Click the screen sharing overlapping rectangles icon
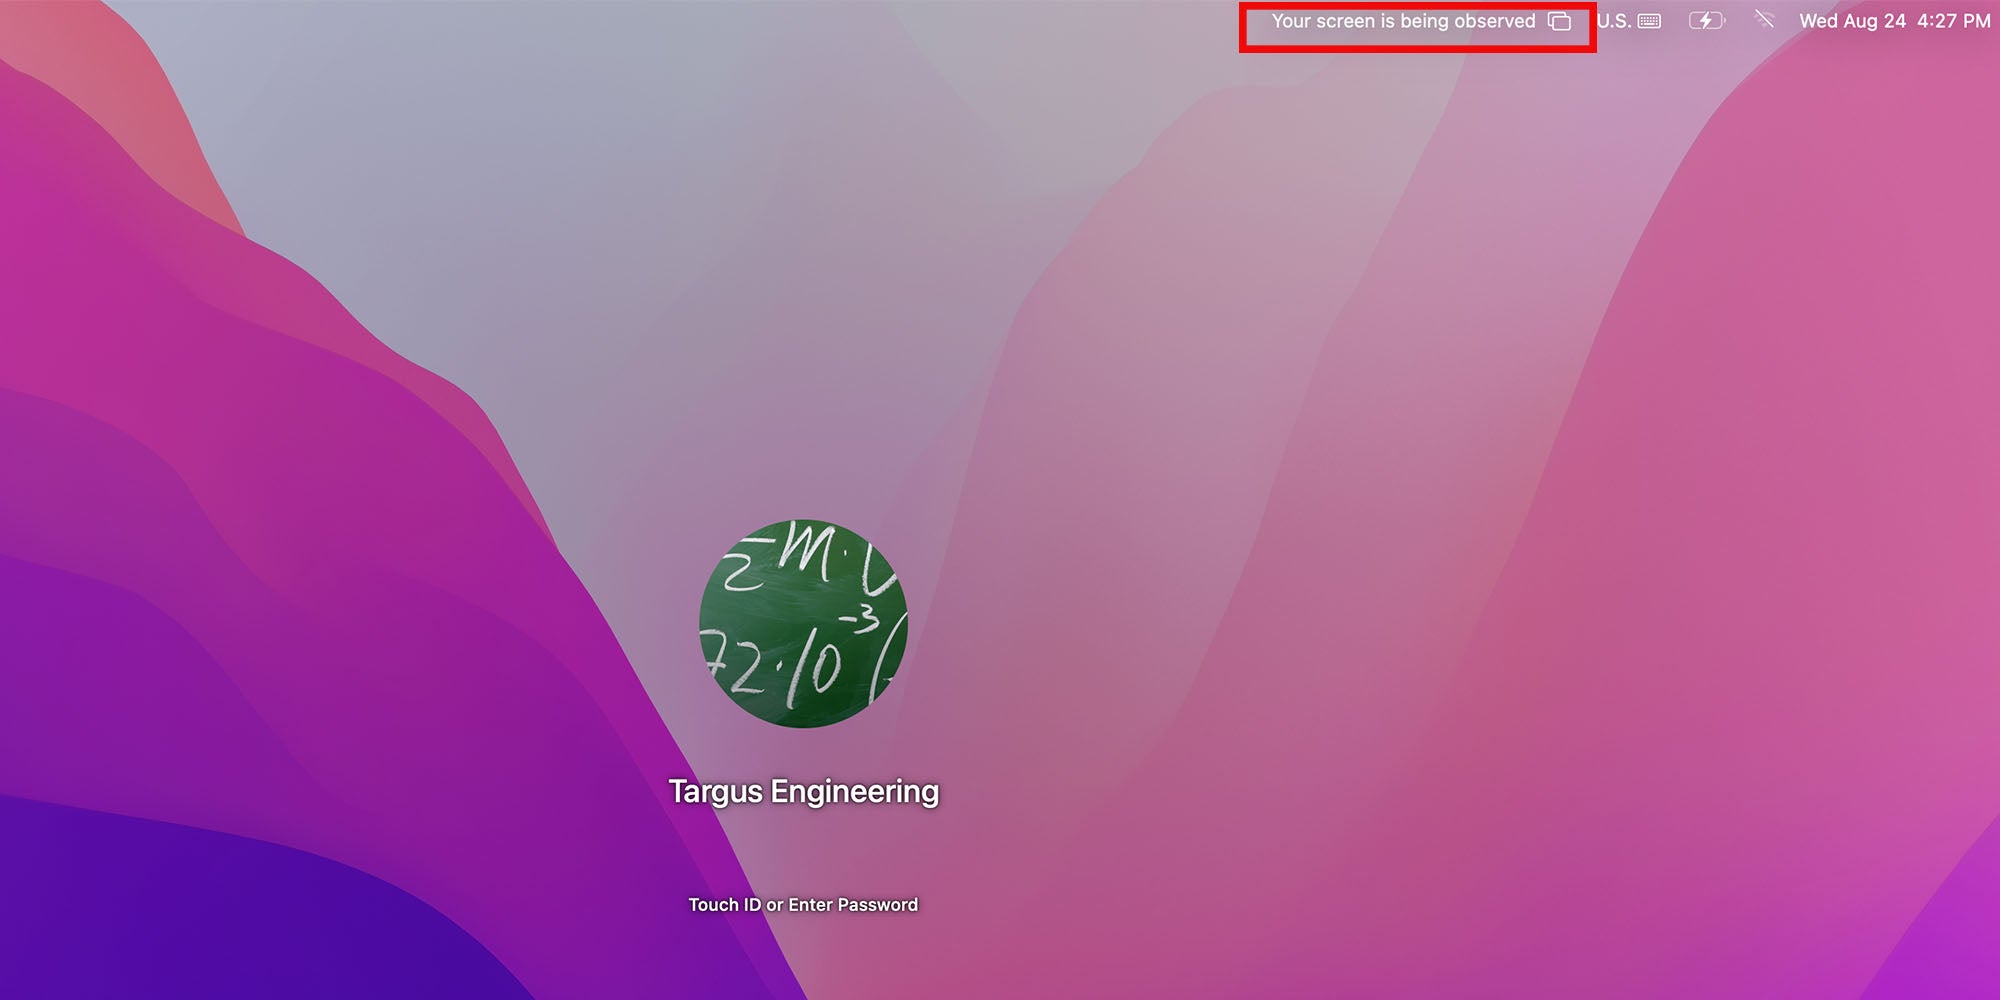This screenshot has width=2000, height=1000. (x=1559, y=21)
